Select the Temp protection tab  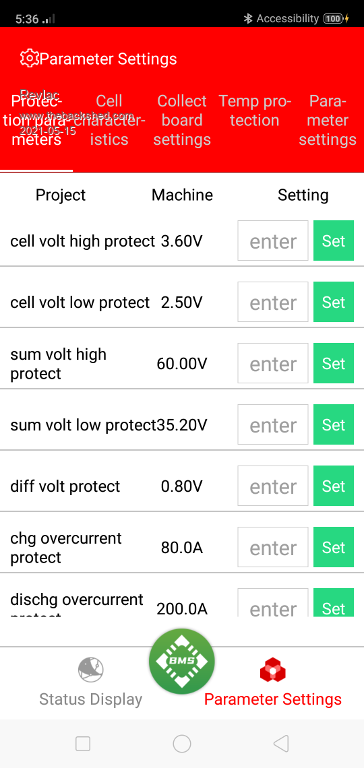pos(255,110)
